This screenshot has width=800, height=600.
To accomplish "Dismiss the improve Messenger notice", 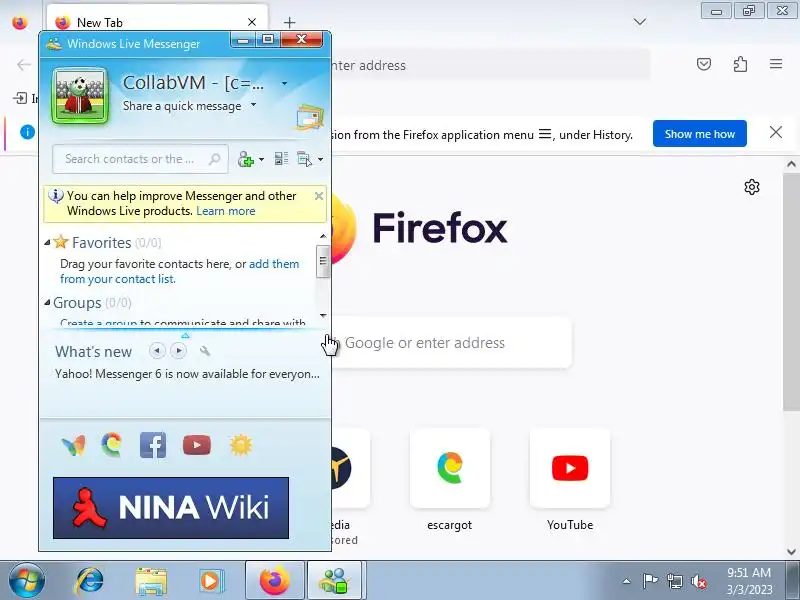I will pos(319,196).
